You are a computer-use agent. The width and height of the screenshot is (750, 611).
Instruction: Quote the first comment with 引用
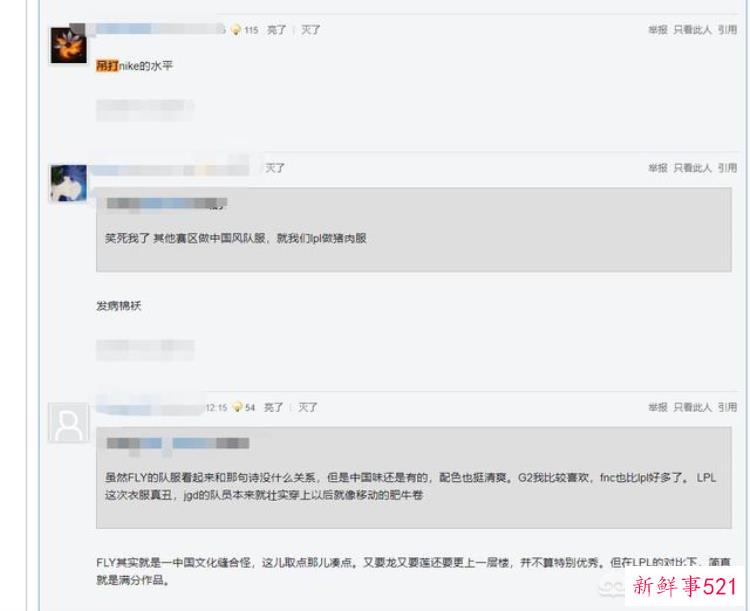[x=727, y=30]
